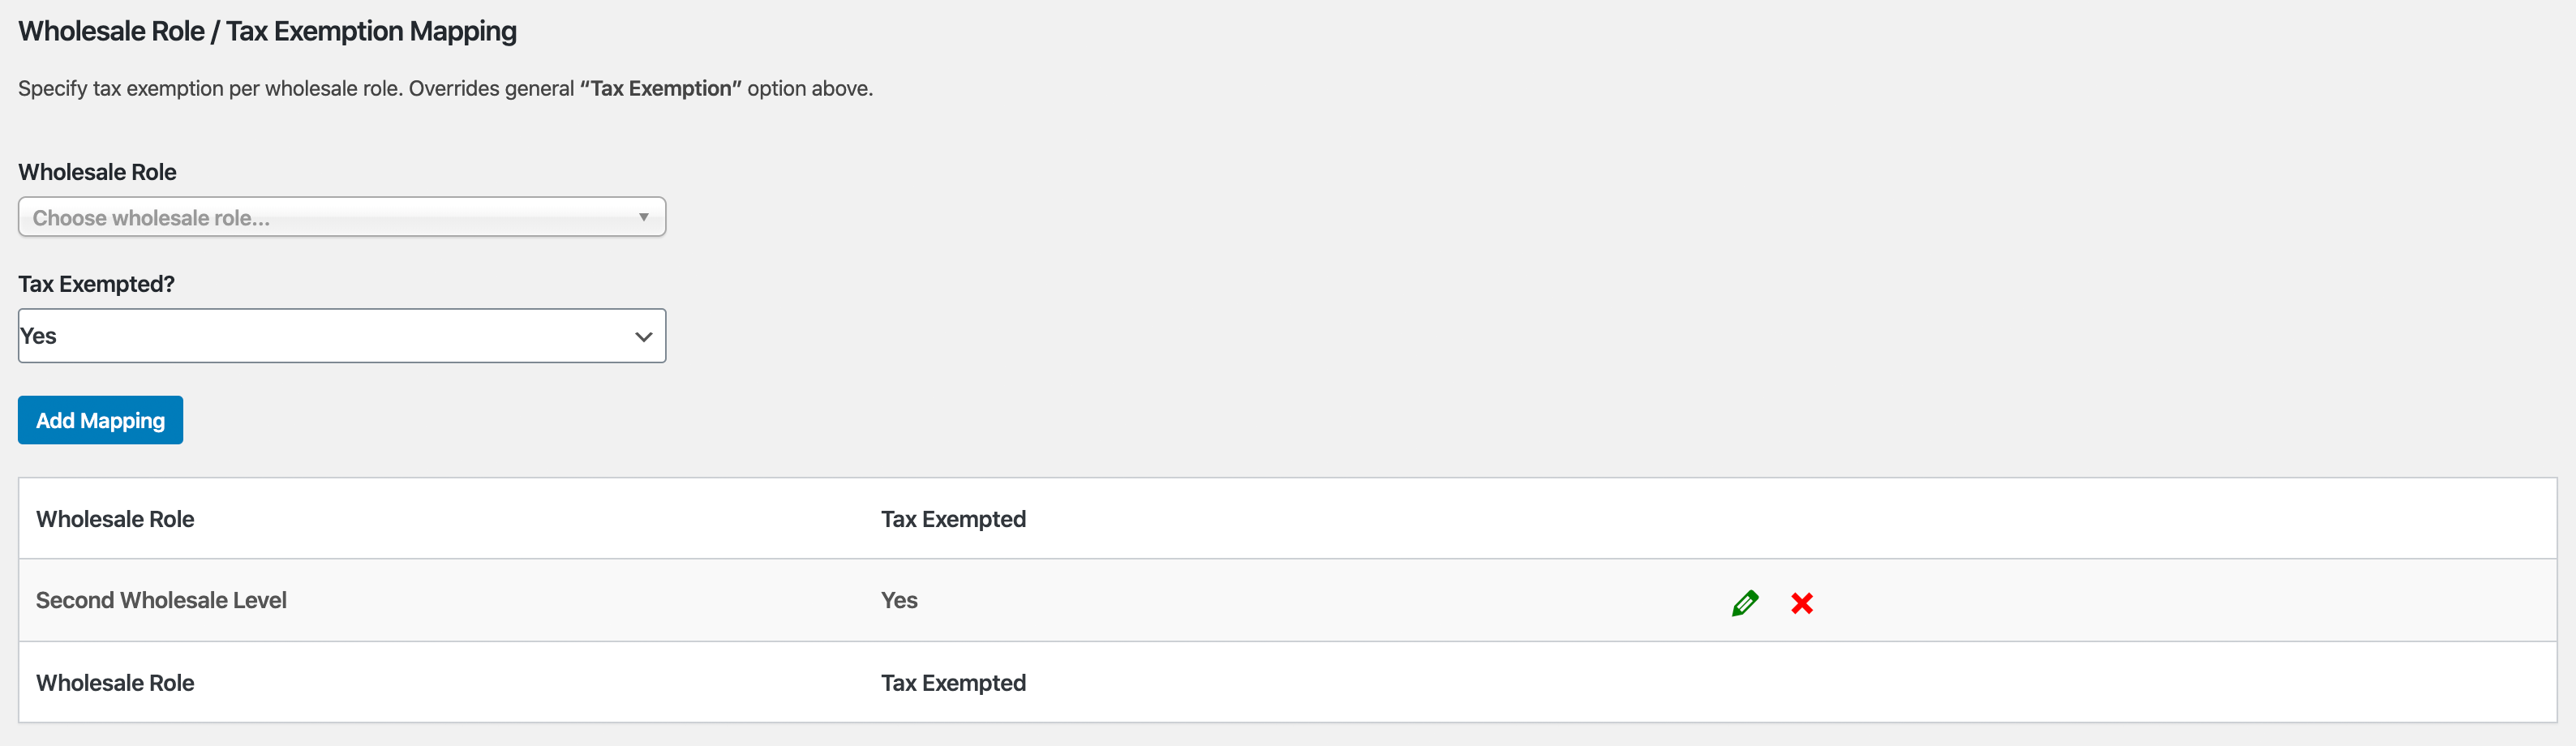Click the "Choose wholesale role..." placeholder text
The height and width of the screenshot is (746, 2576).
coord(151,218)
